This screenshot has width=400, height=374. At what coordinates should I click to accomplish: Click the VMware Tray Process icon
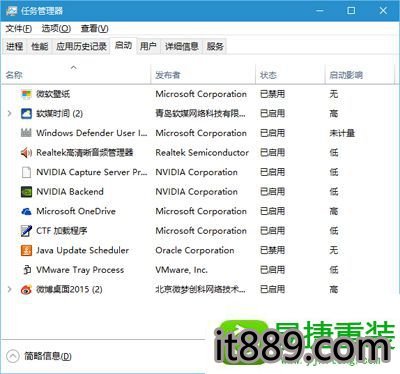point(27,270)
